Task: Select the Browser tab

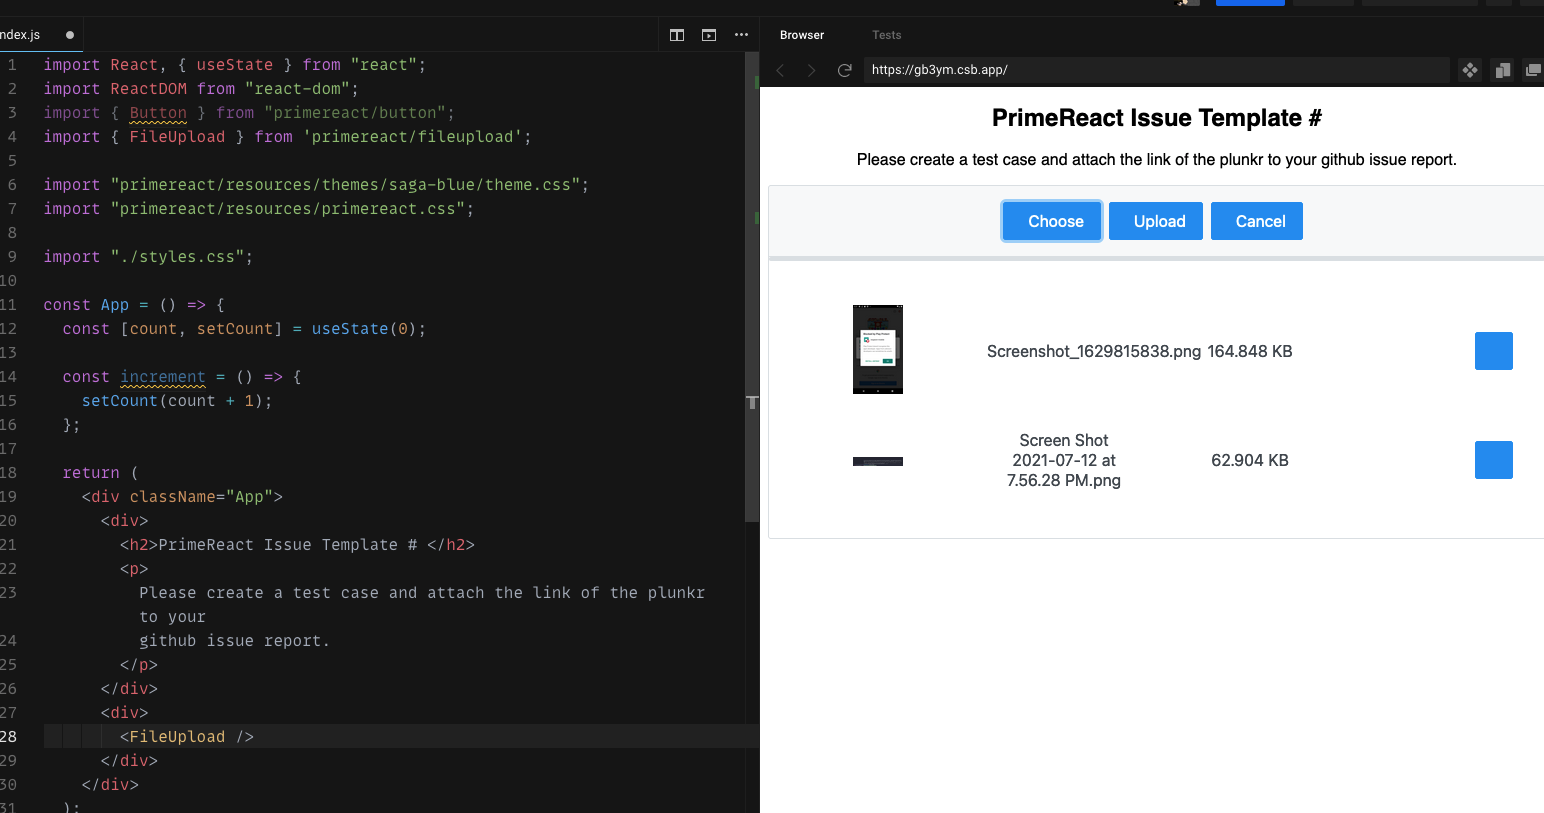Action: pyautogui.click(x=801, y=34)
